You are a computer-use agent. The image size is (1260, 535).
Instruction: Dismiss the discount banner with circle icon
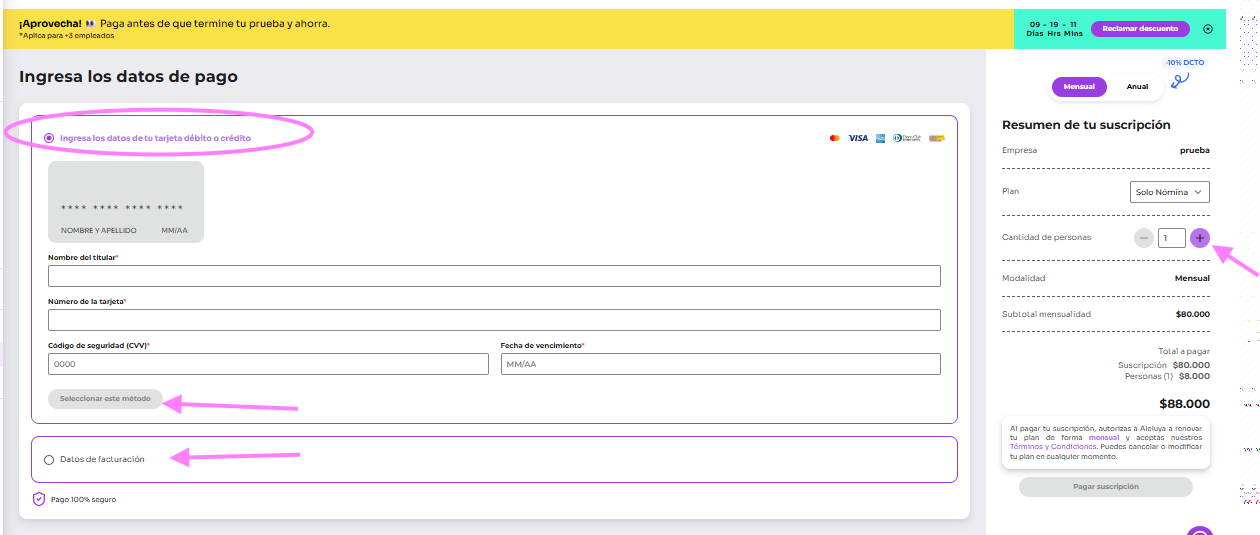click(x=1208, y=29)
